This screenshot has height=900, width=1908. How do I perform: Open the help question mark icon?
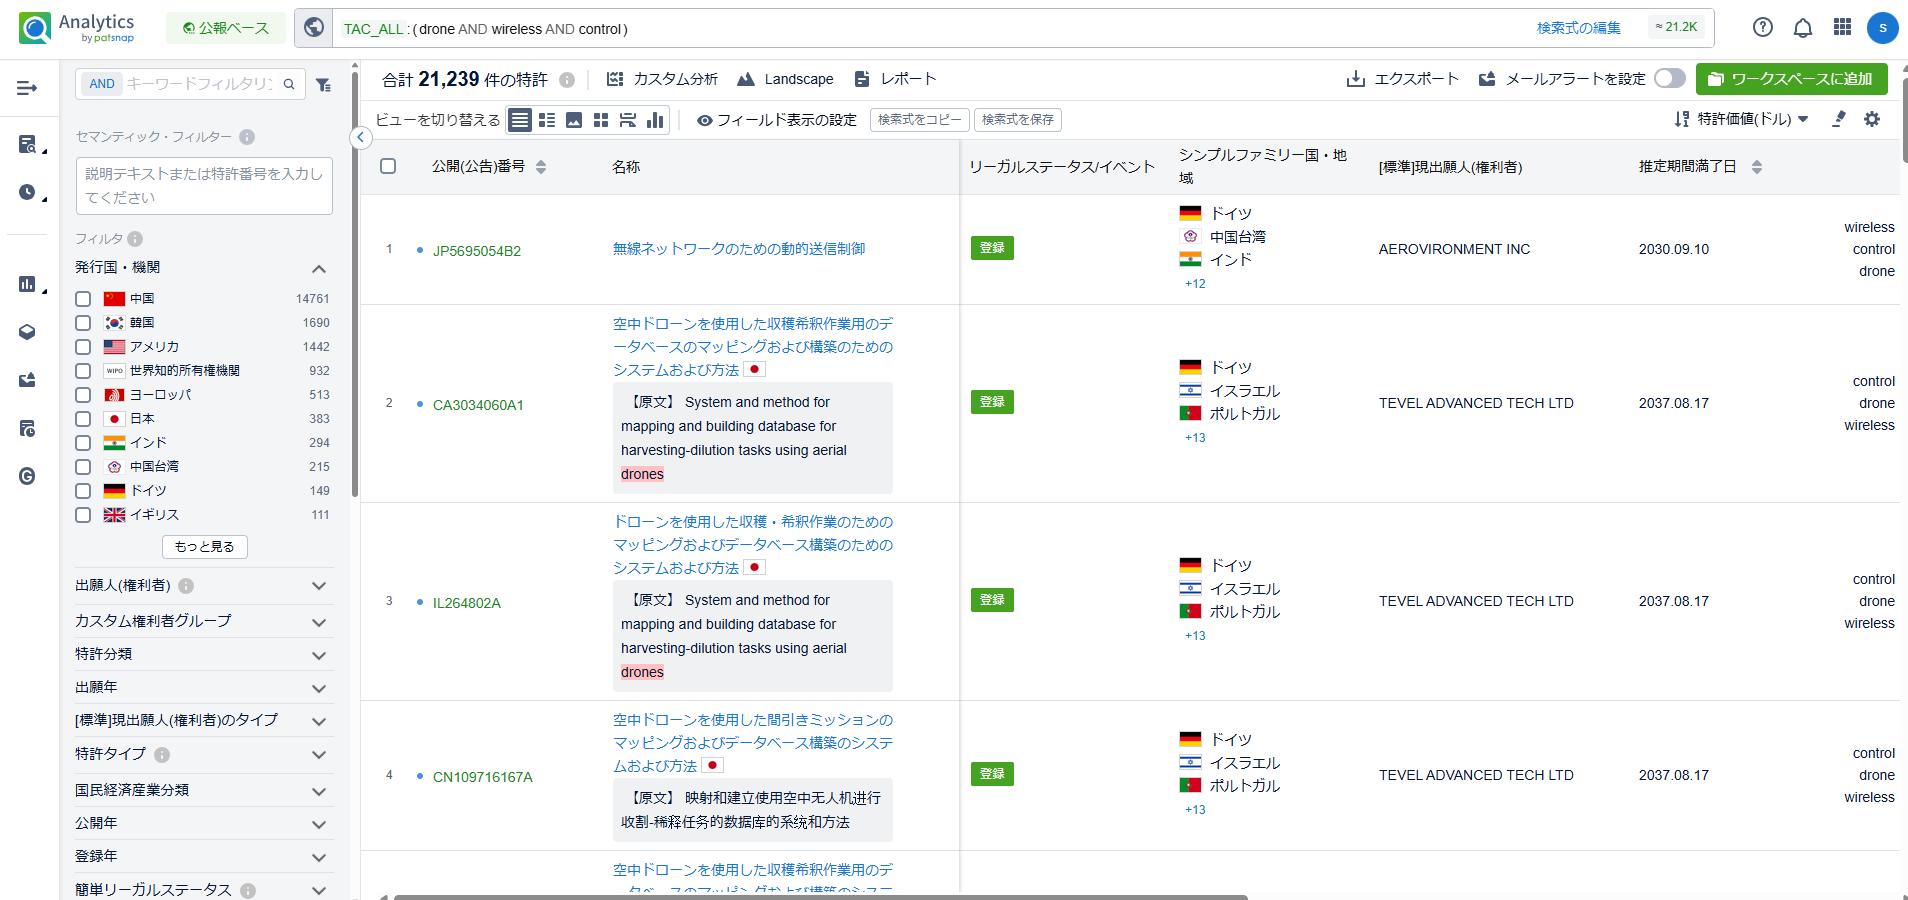[1762, 28]
